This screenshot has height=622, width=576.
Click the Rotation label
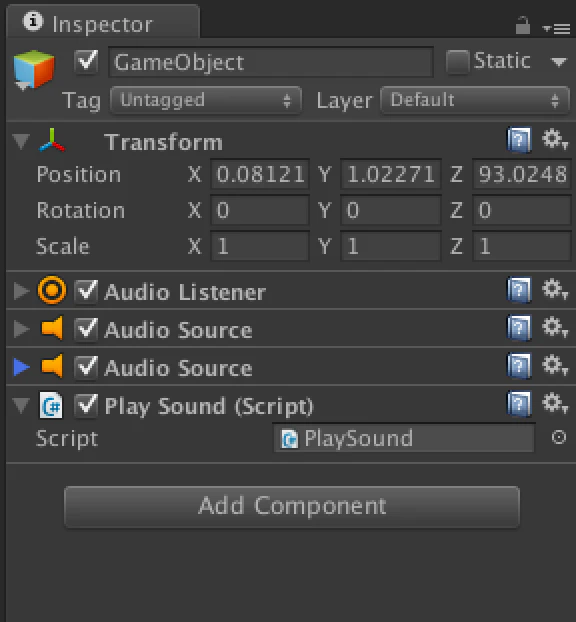(x=81, y=211)
